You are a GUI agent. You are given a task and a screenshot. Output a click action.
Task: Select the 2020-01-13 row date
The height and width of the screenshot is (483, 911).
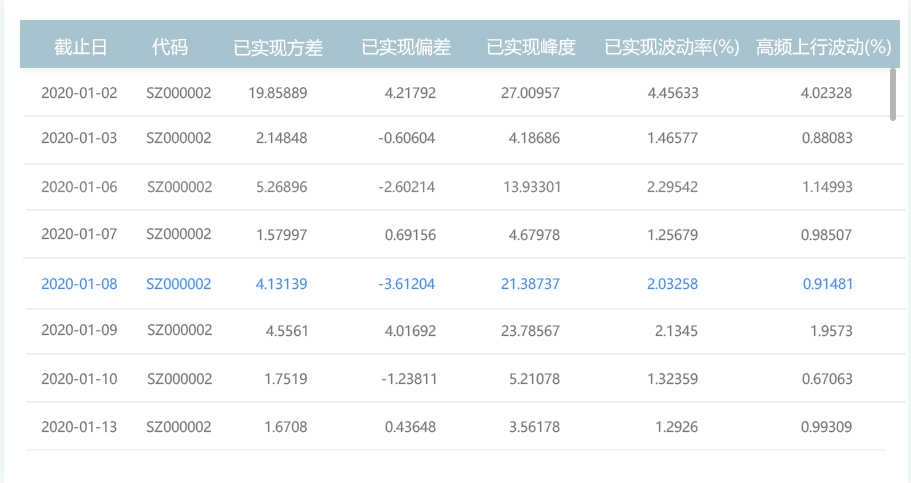pos(79,427)
